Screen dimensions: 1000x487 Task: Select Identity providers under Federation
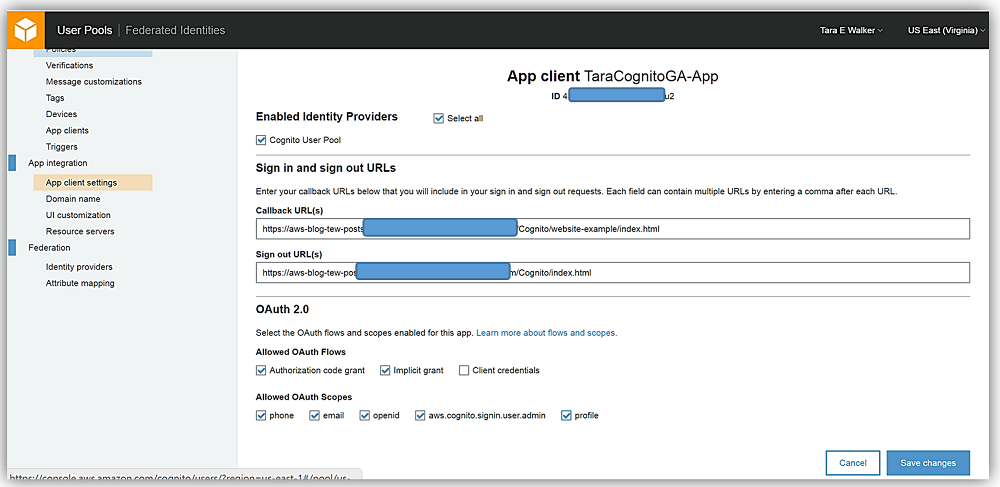coord(79,267)
